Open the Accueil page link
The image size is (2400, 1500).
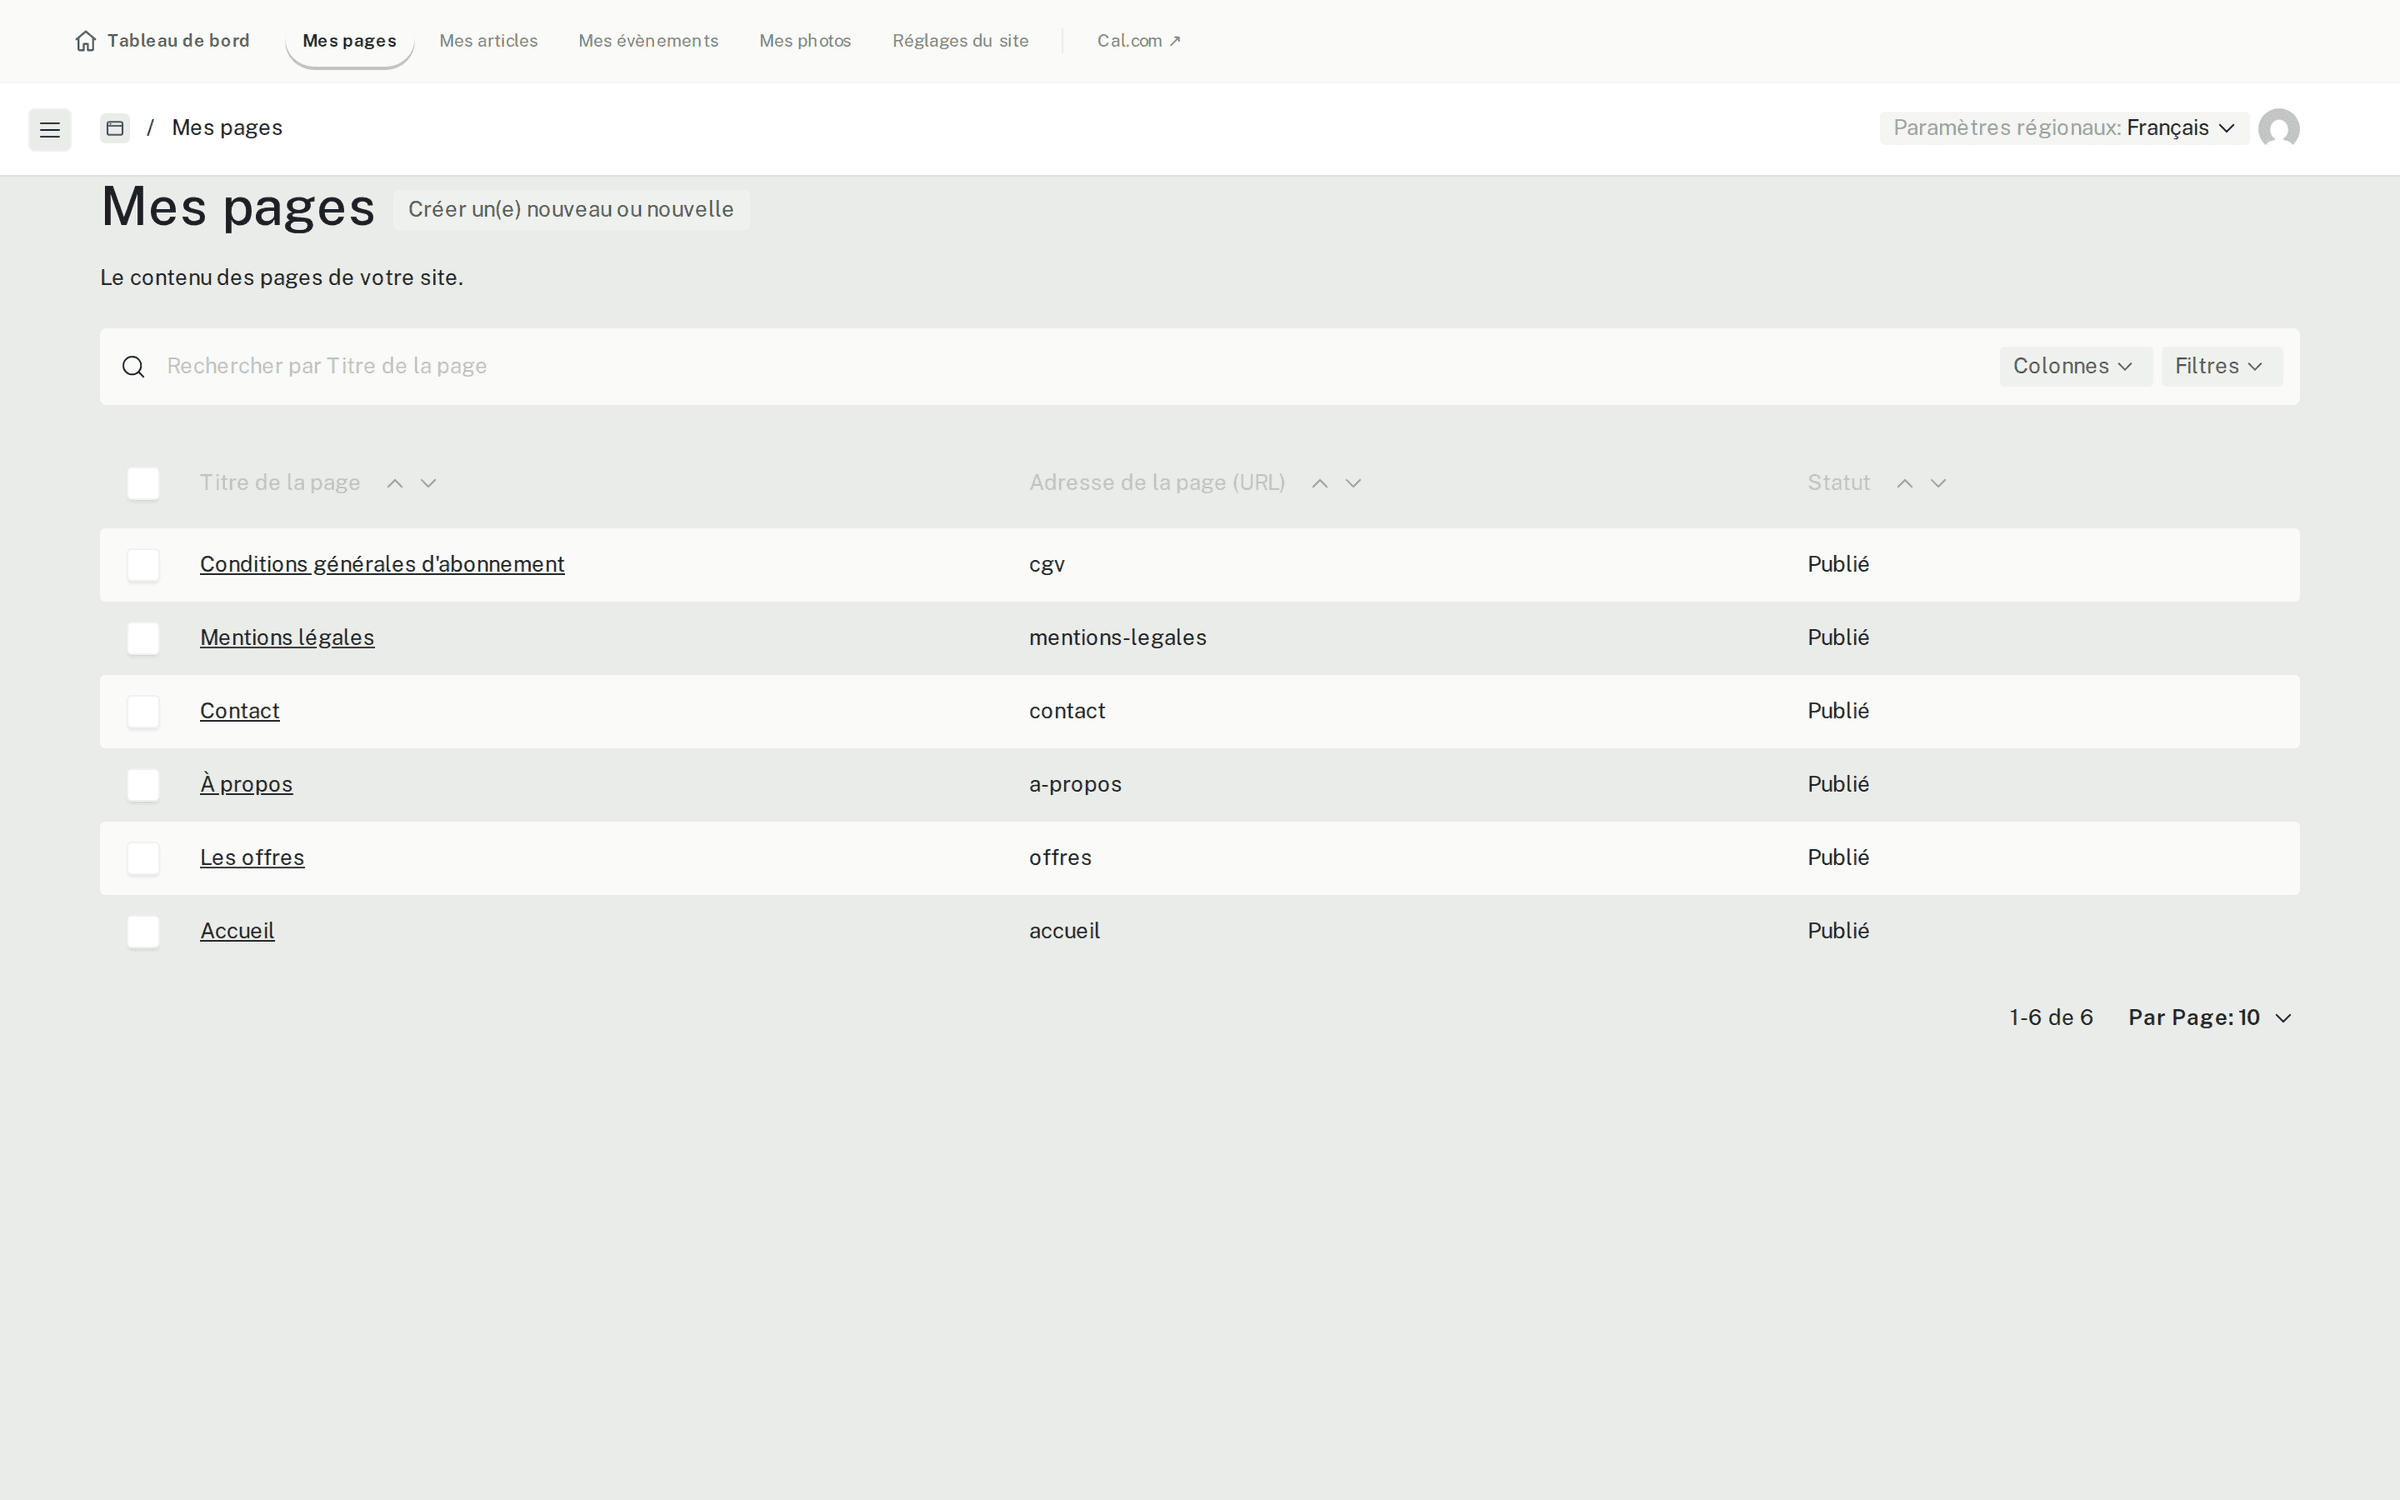237,930
